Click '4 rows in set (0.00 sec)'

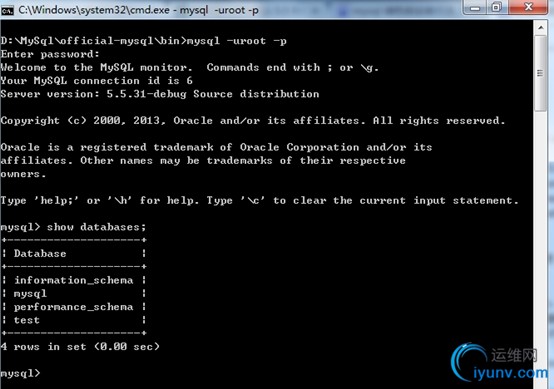80,347
